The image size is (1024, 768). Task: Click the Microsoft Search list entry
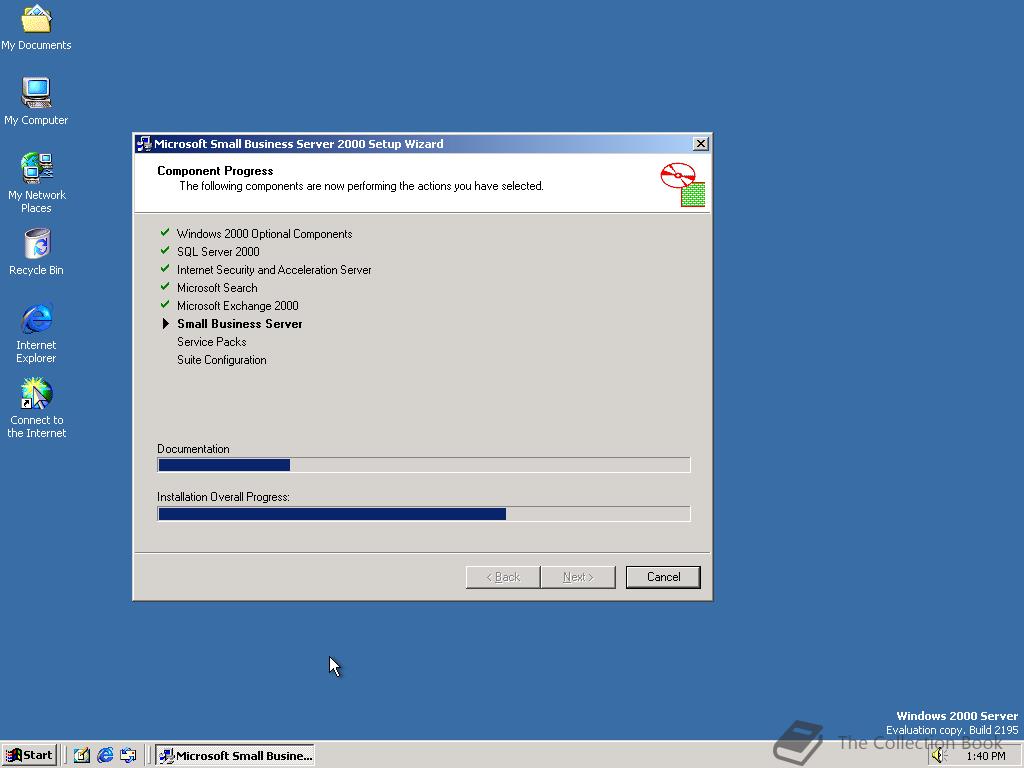point(217,287)
